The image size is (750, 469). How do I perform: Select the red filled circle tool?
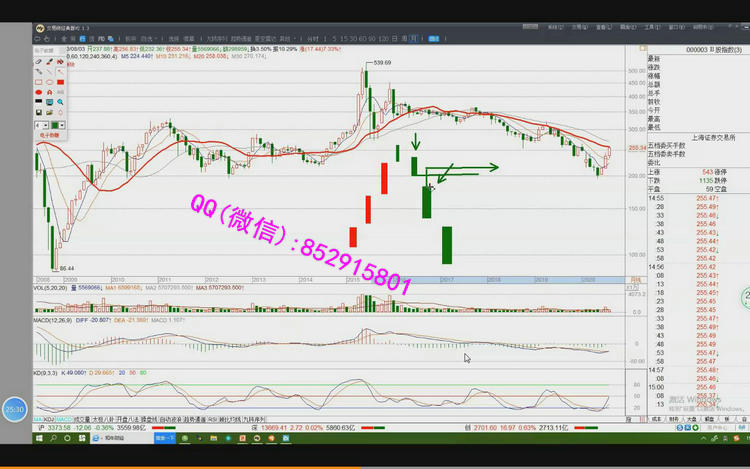click(39, 91)
